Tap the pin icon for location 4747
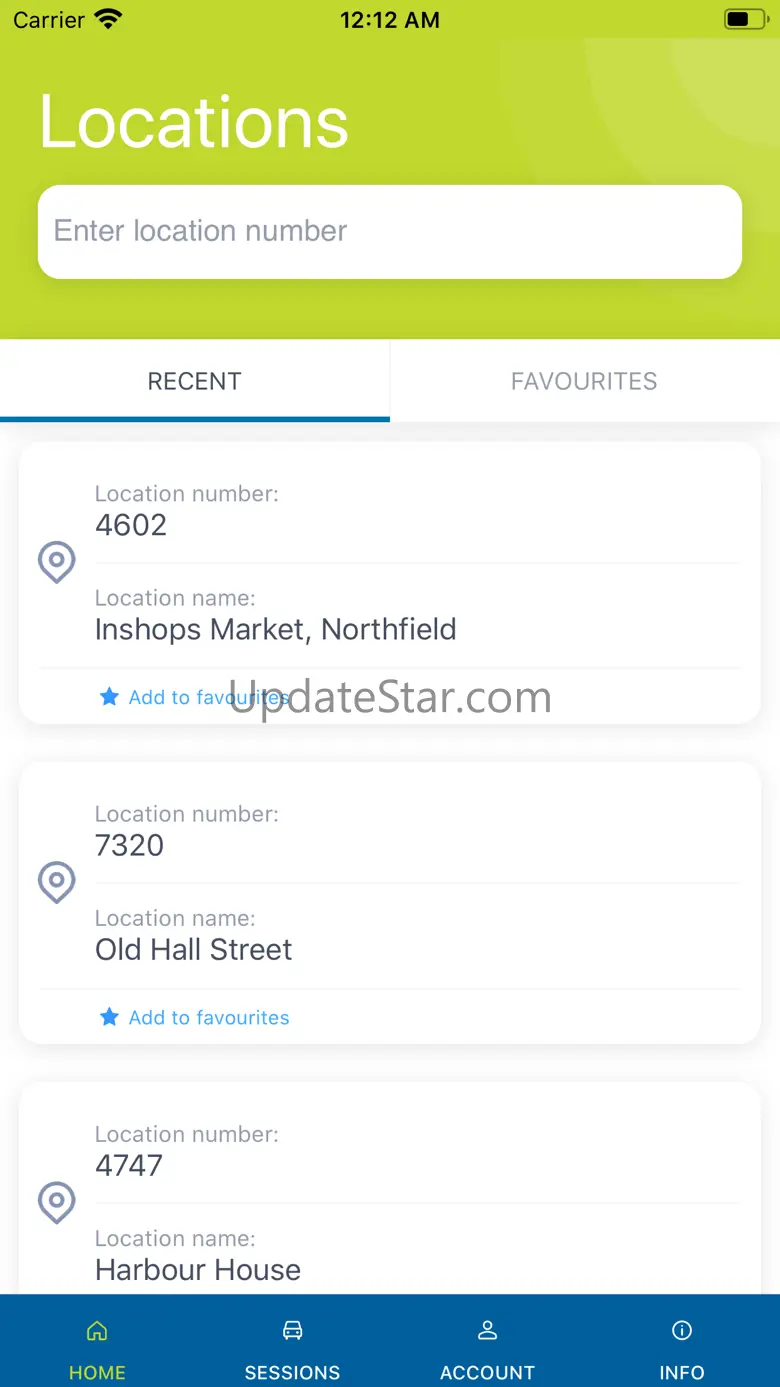Screen dimensions: 780x1387 (57, 1202)
